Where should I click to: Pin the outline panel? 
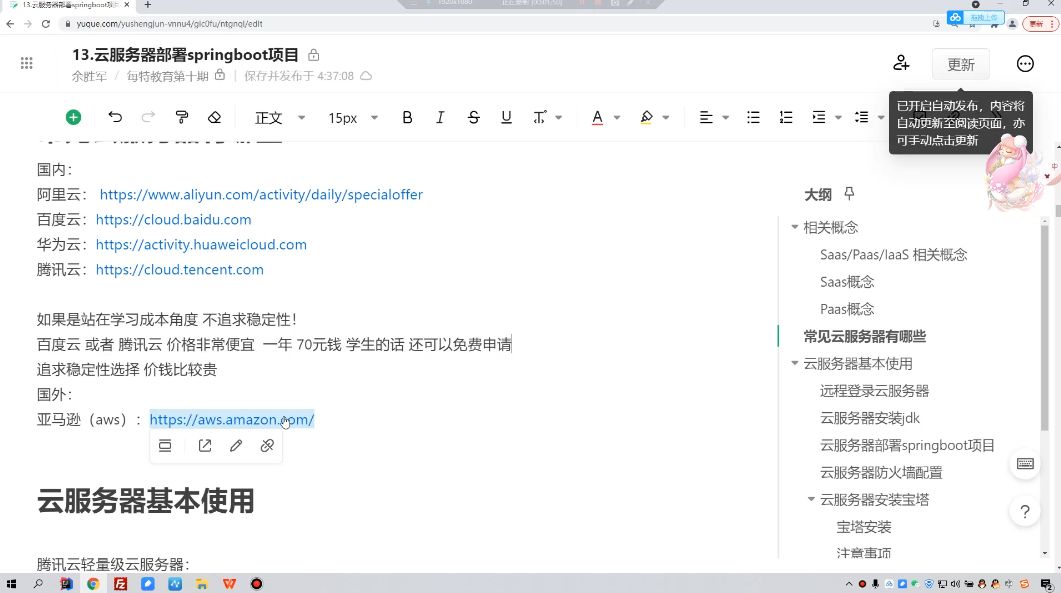coord(849,194)
